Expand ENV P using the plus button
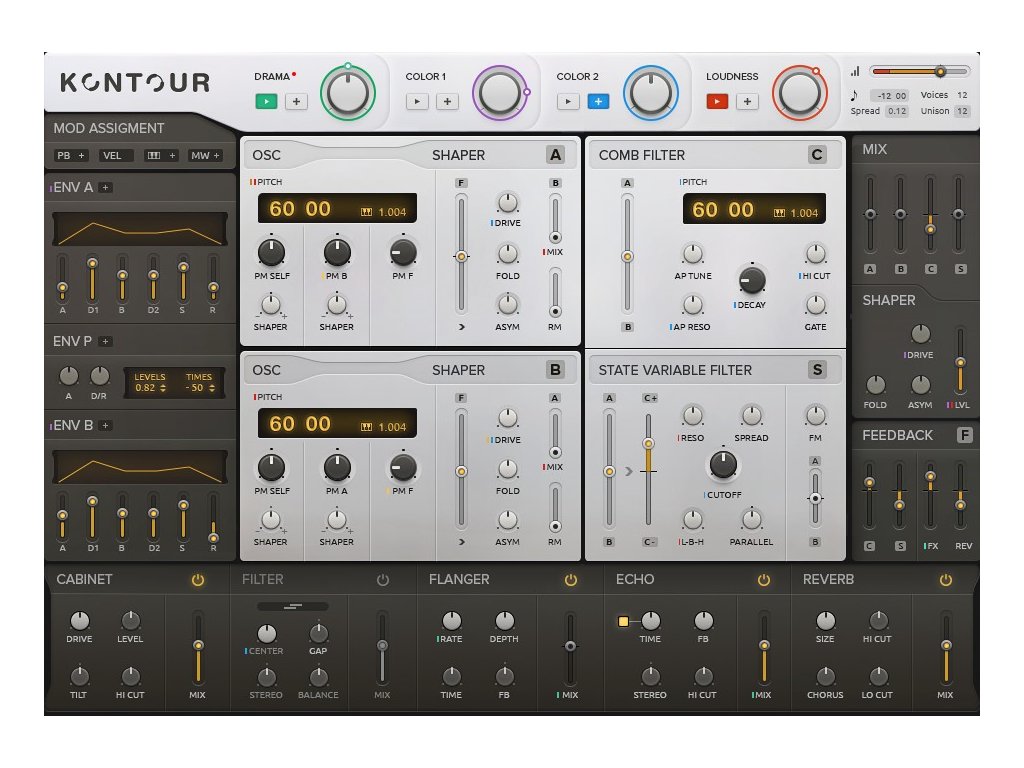Image resolution: width=1024 pixels, height=768 pixels. (105, 341)
